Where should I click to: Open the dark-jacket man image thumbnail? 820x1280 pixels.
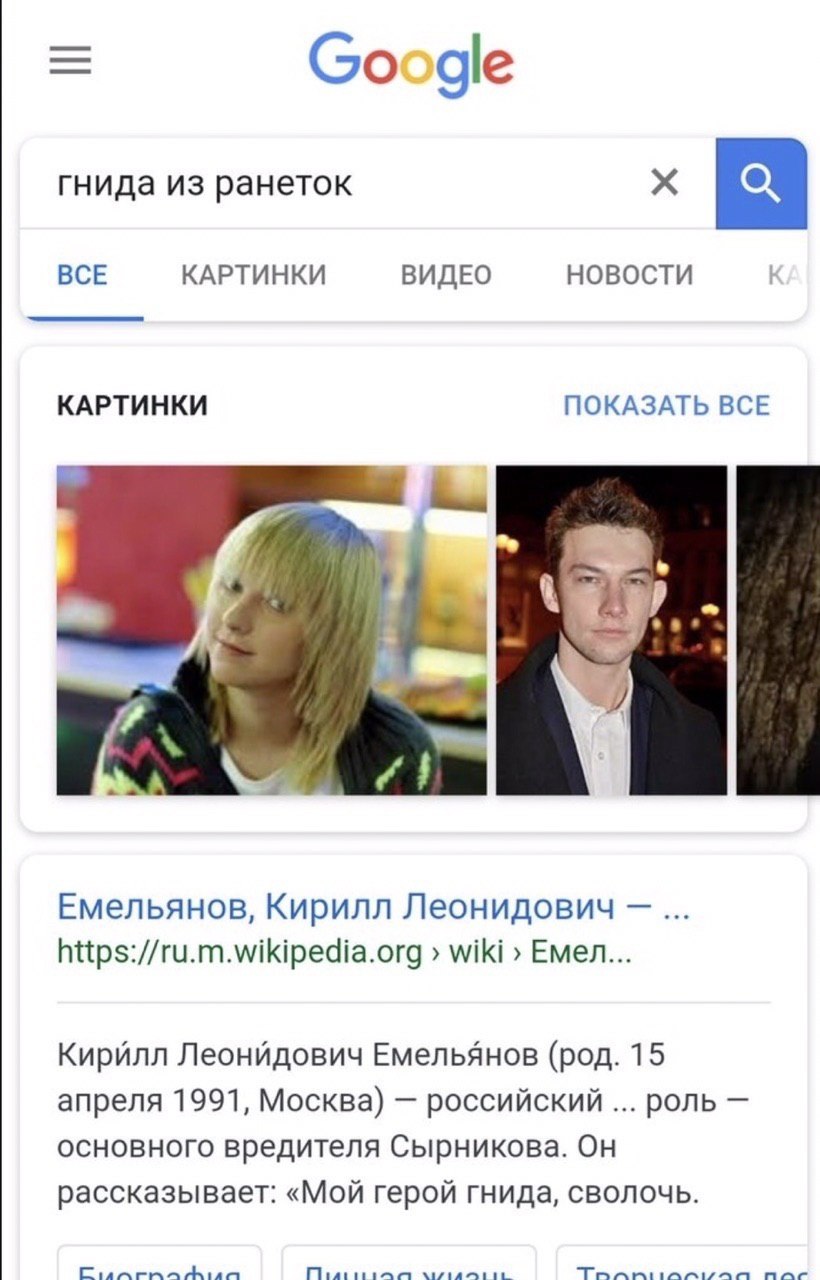coord(612,630)
